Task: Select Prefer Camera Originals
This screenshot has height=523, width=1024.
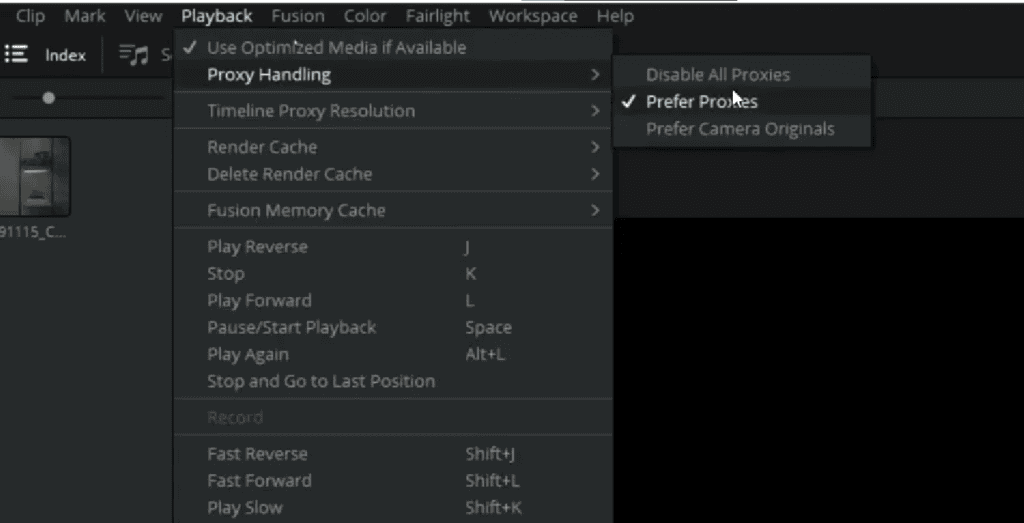Action: [742, 129]
